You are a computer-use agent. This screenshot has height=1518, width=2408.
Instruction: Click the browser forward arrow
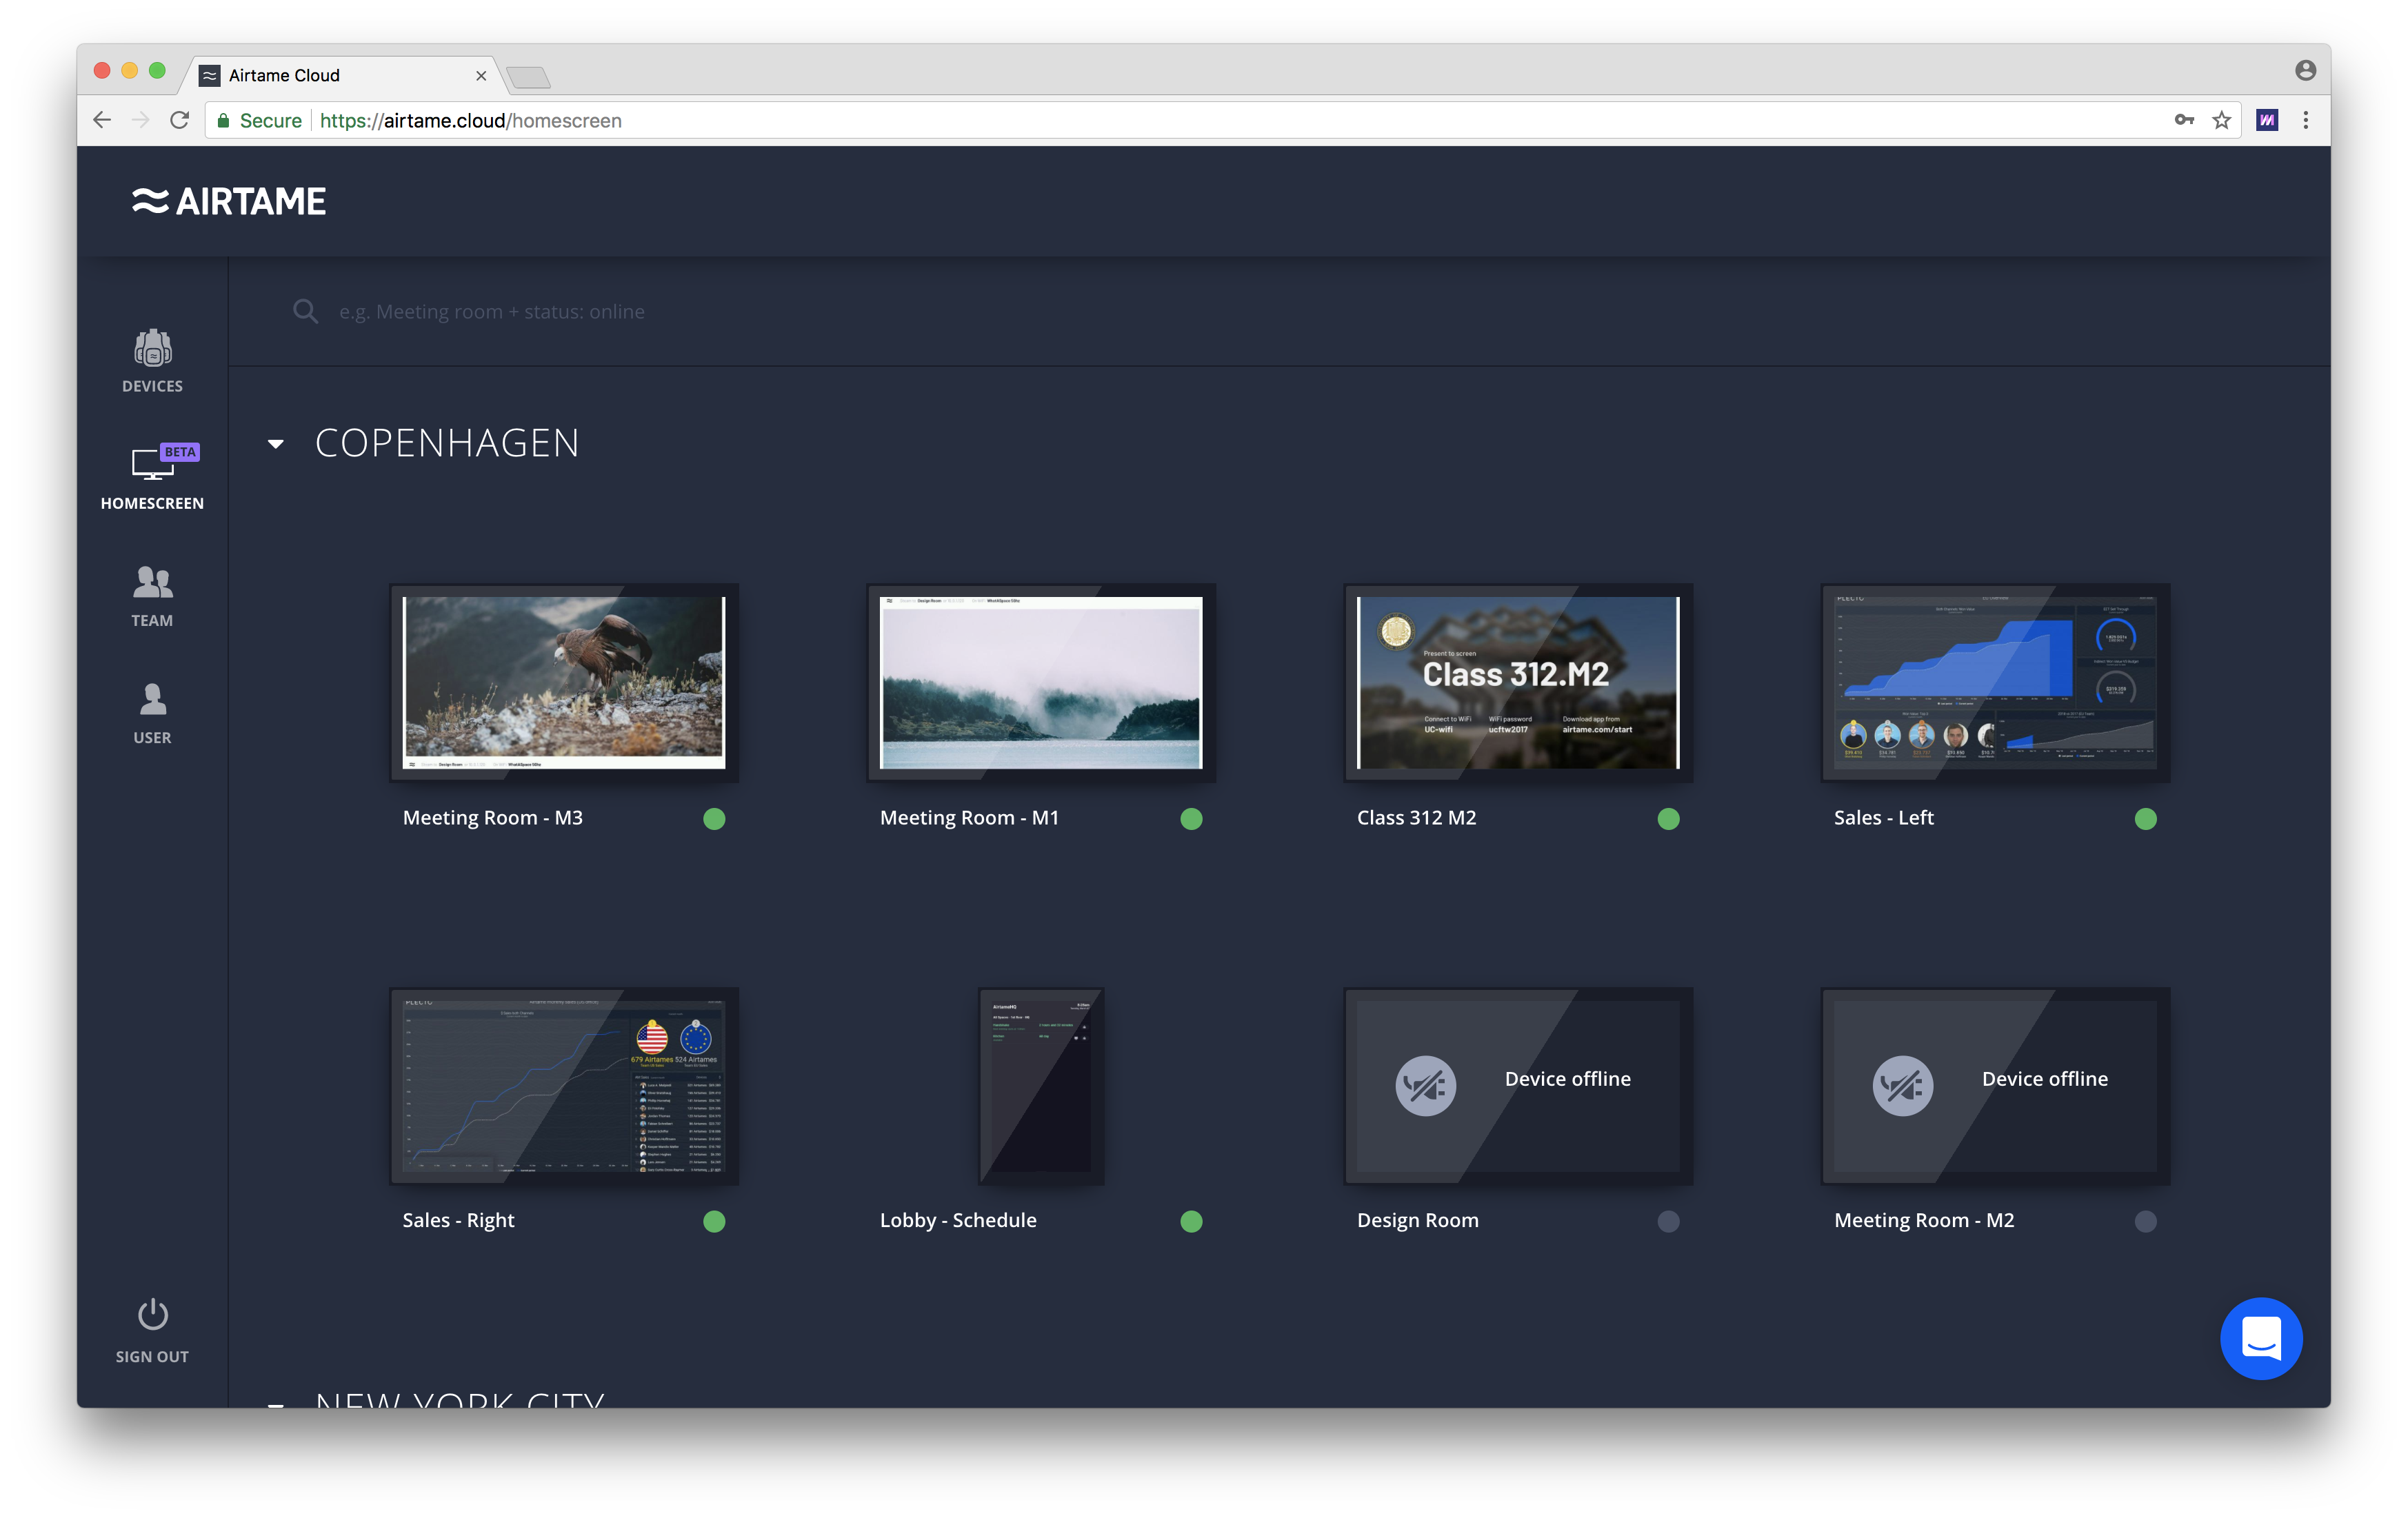click(x=141, y=120)
